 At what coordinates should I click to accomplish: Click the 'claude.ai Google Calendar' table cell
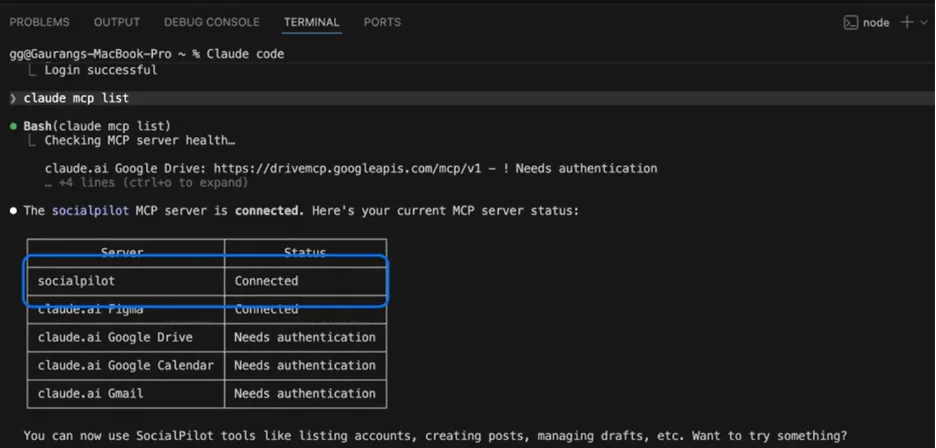coord(126,365)
